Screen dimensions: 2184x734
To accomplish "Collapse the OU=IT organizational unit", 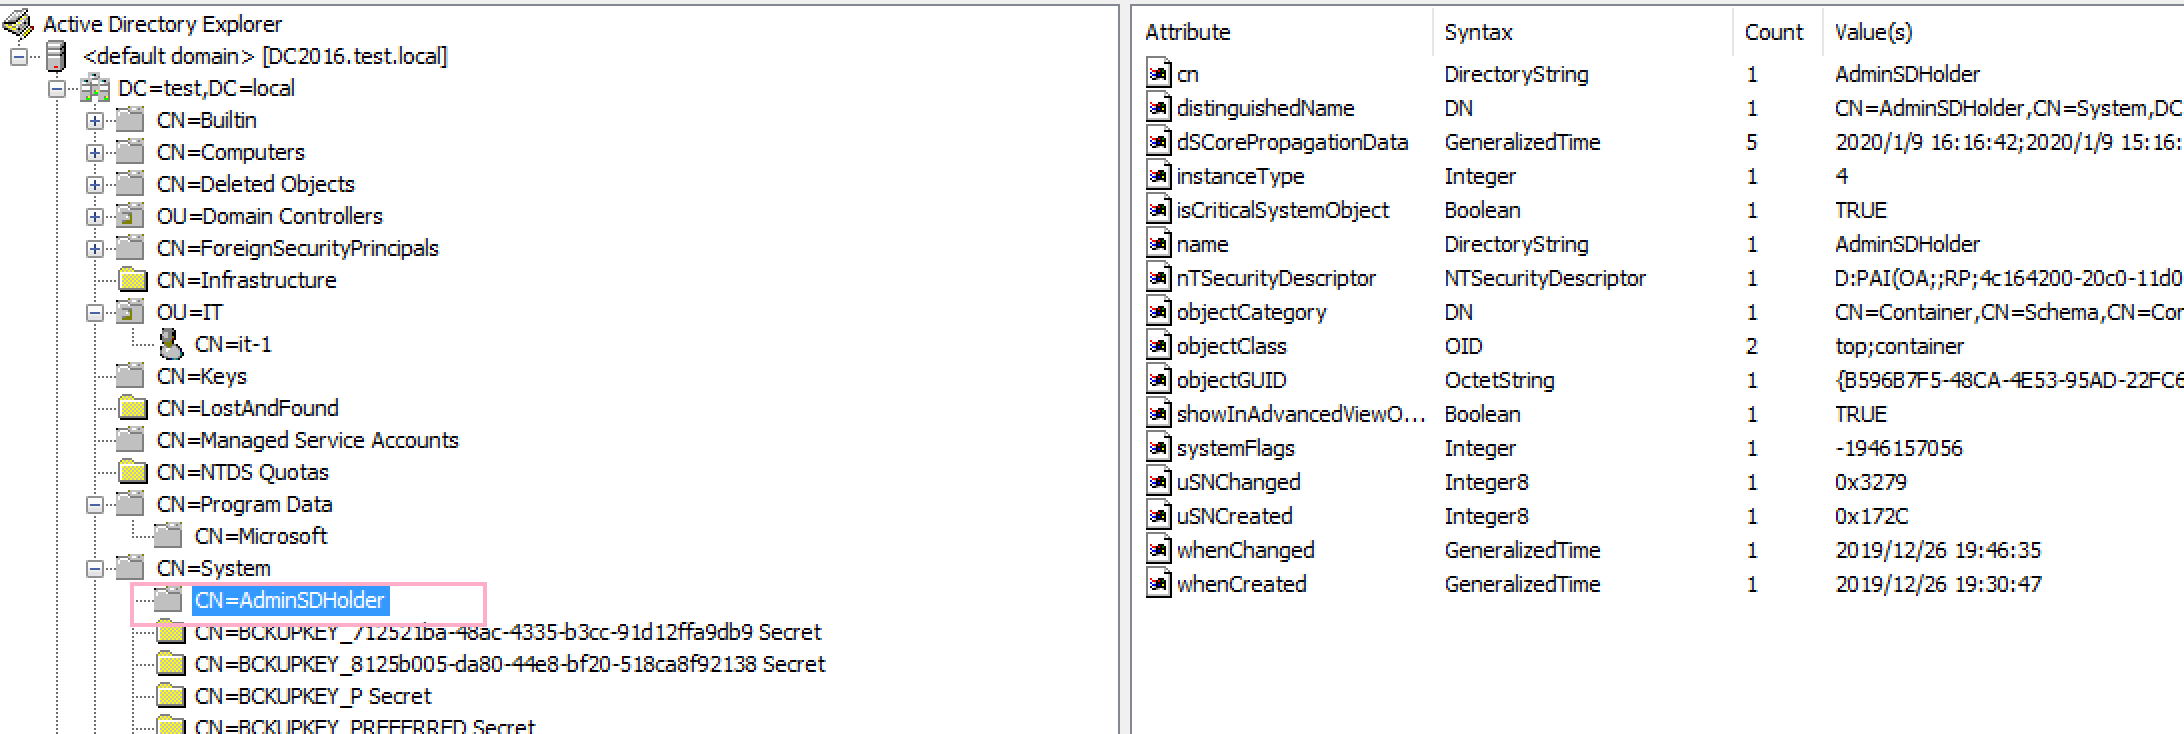I will [x=95, y=312].
